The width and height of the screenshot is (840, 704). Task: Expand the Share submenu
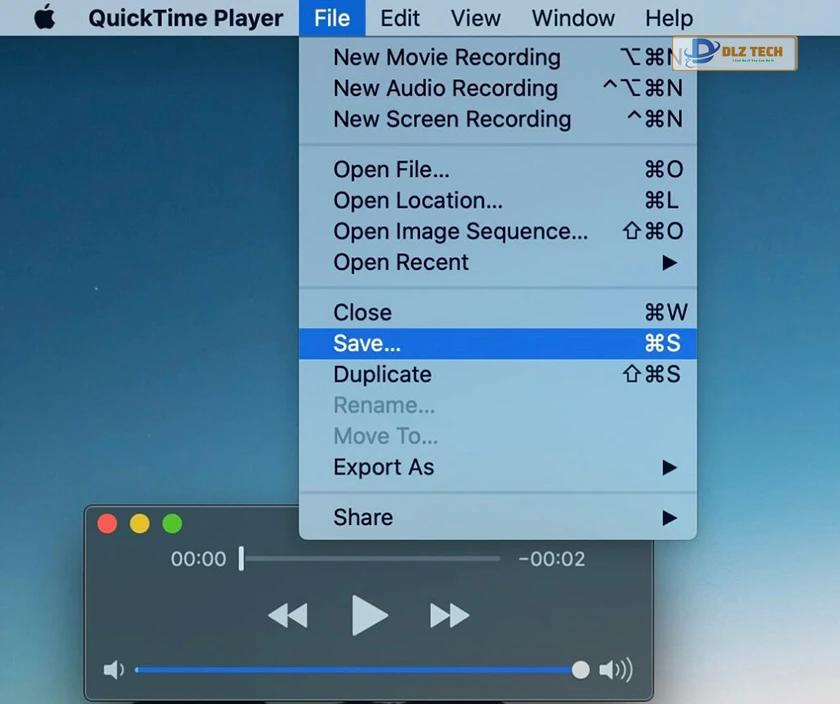click(498, 518)
